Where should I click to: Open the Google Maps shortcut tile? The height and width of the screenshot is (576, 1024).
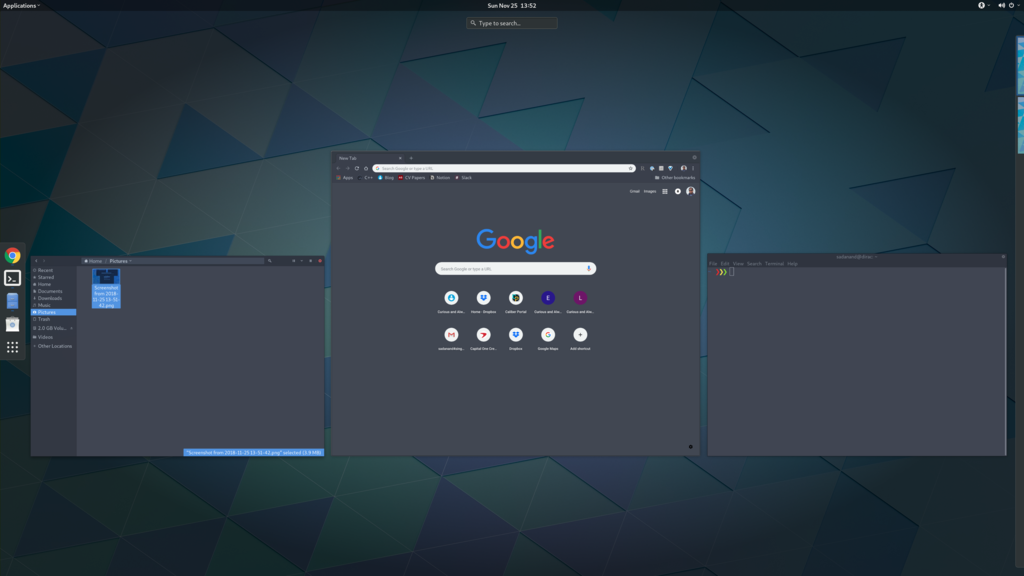coord(548,338)
